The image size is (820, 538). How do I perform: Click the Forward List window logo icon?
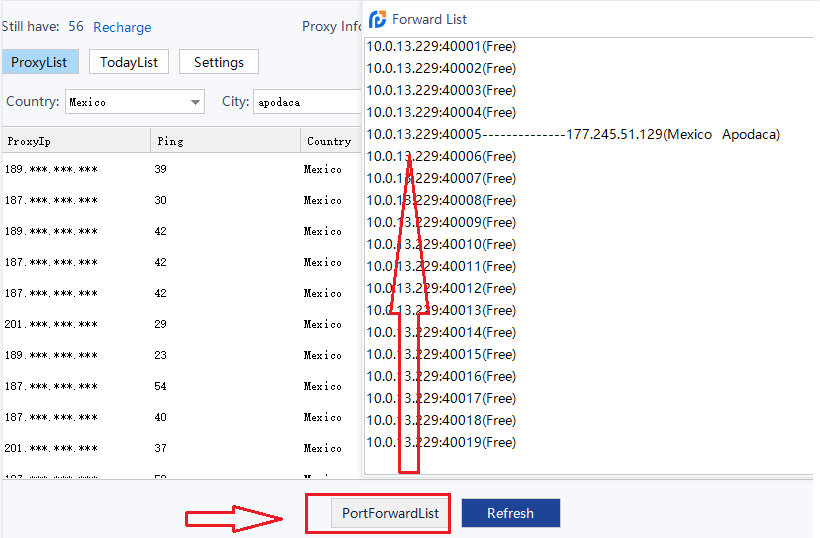pos(378,19)
